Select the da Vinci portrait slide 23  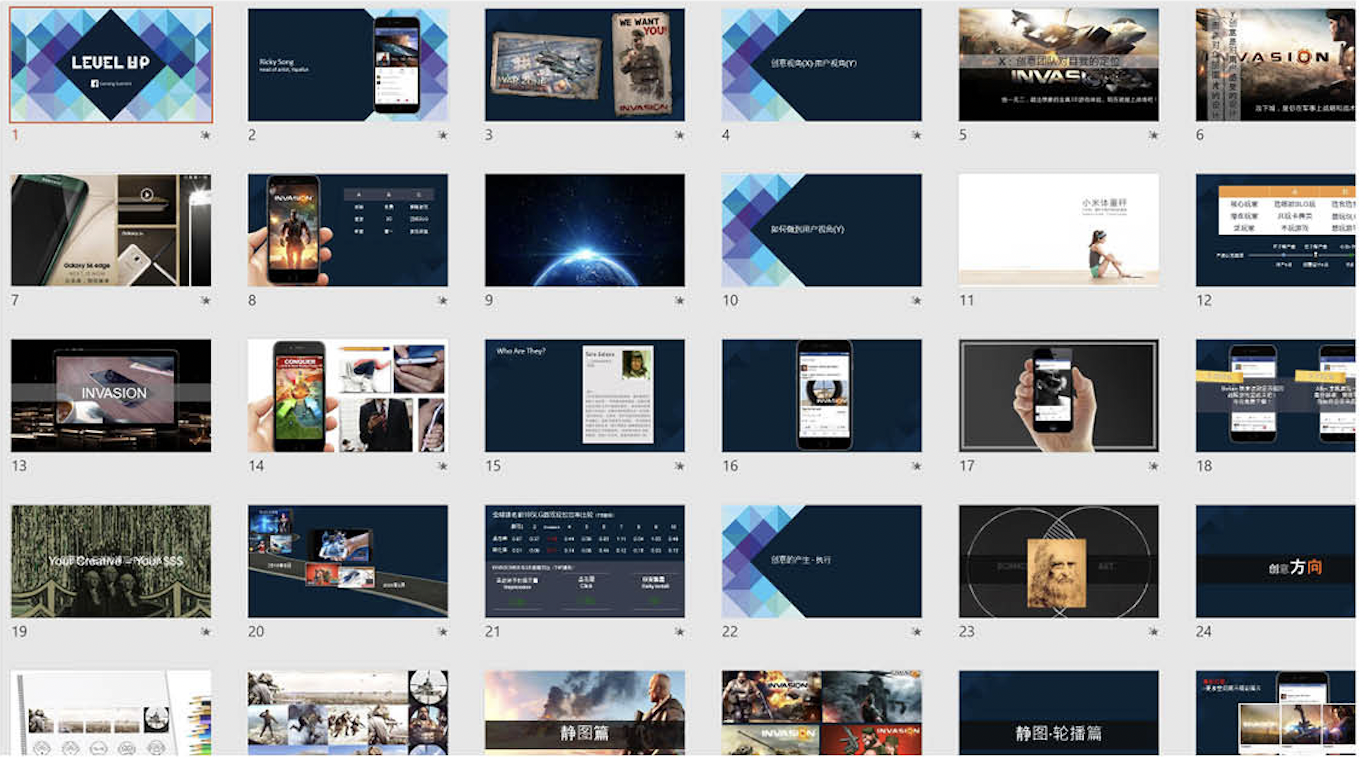1059,561
